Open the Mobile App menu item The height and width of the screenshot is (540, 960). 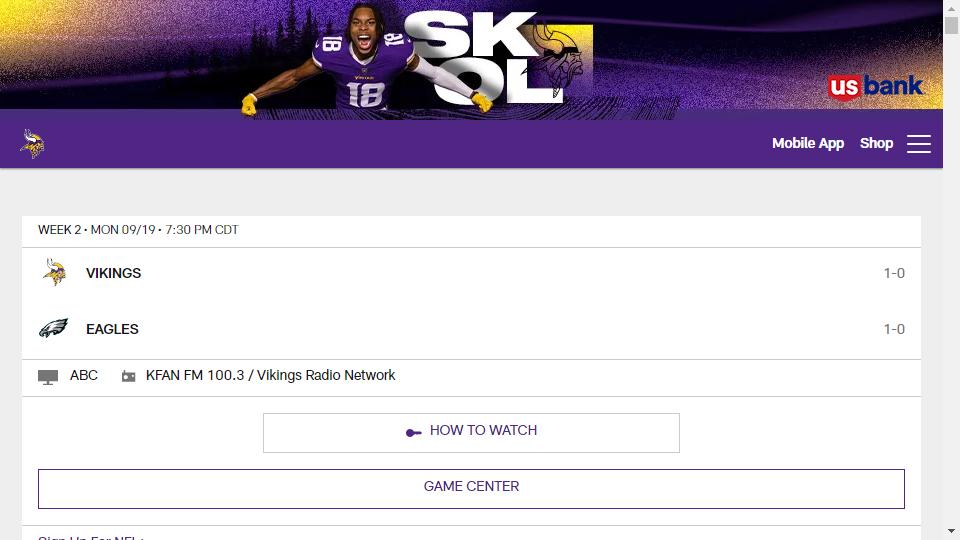point(808,143)
